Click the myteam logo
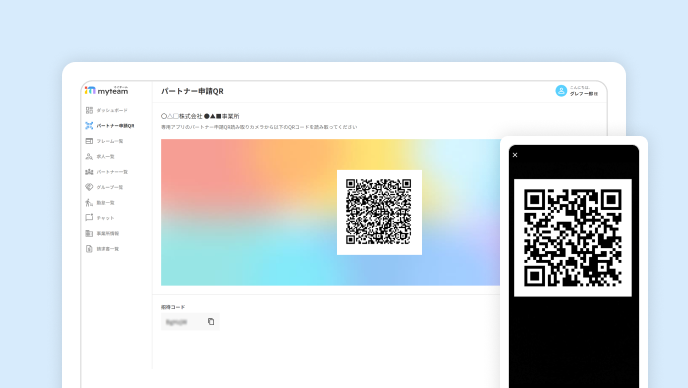The height and width of the screenshot is (388, 688). tap(107, 90)
